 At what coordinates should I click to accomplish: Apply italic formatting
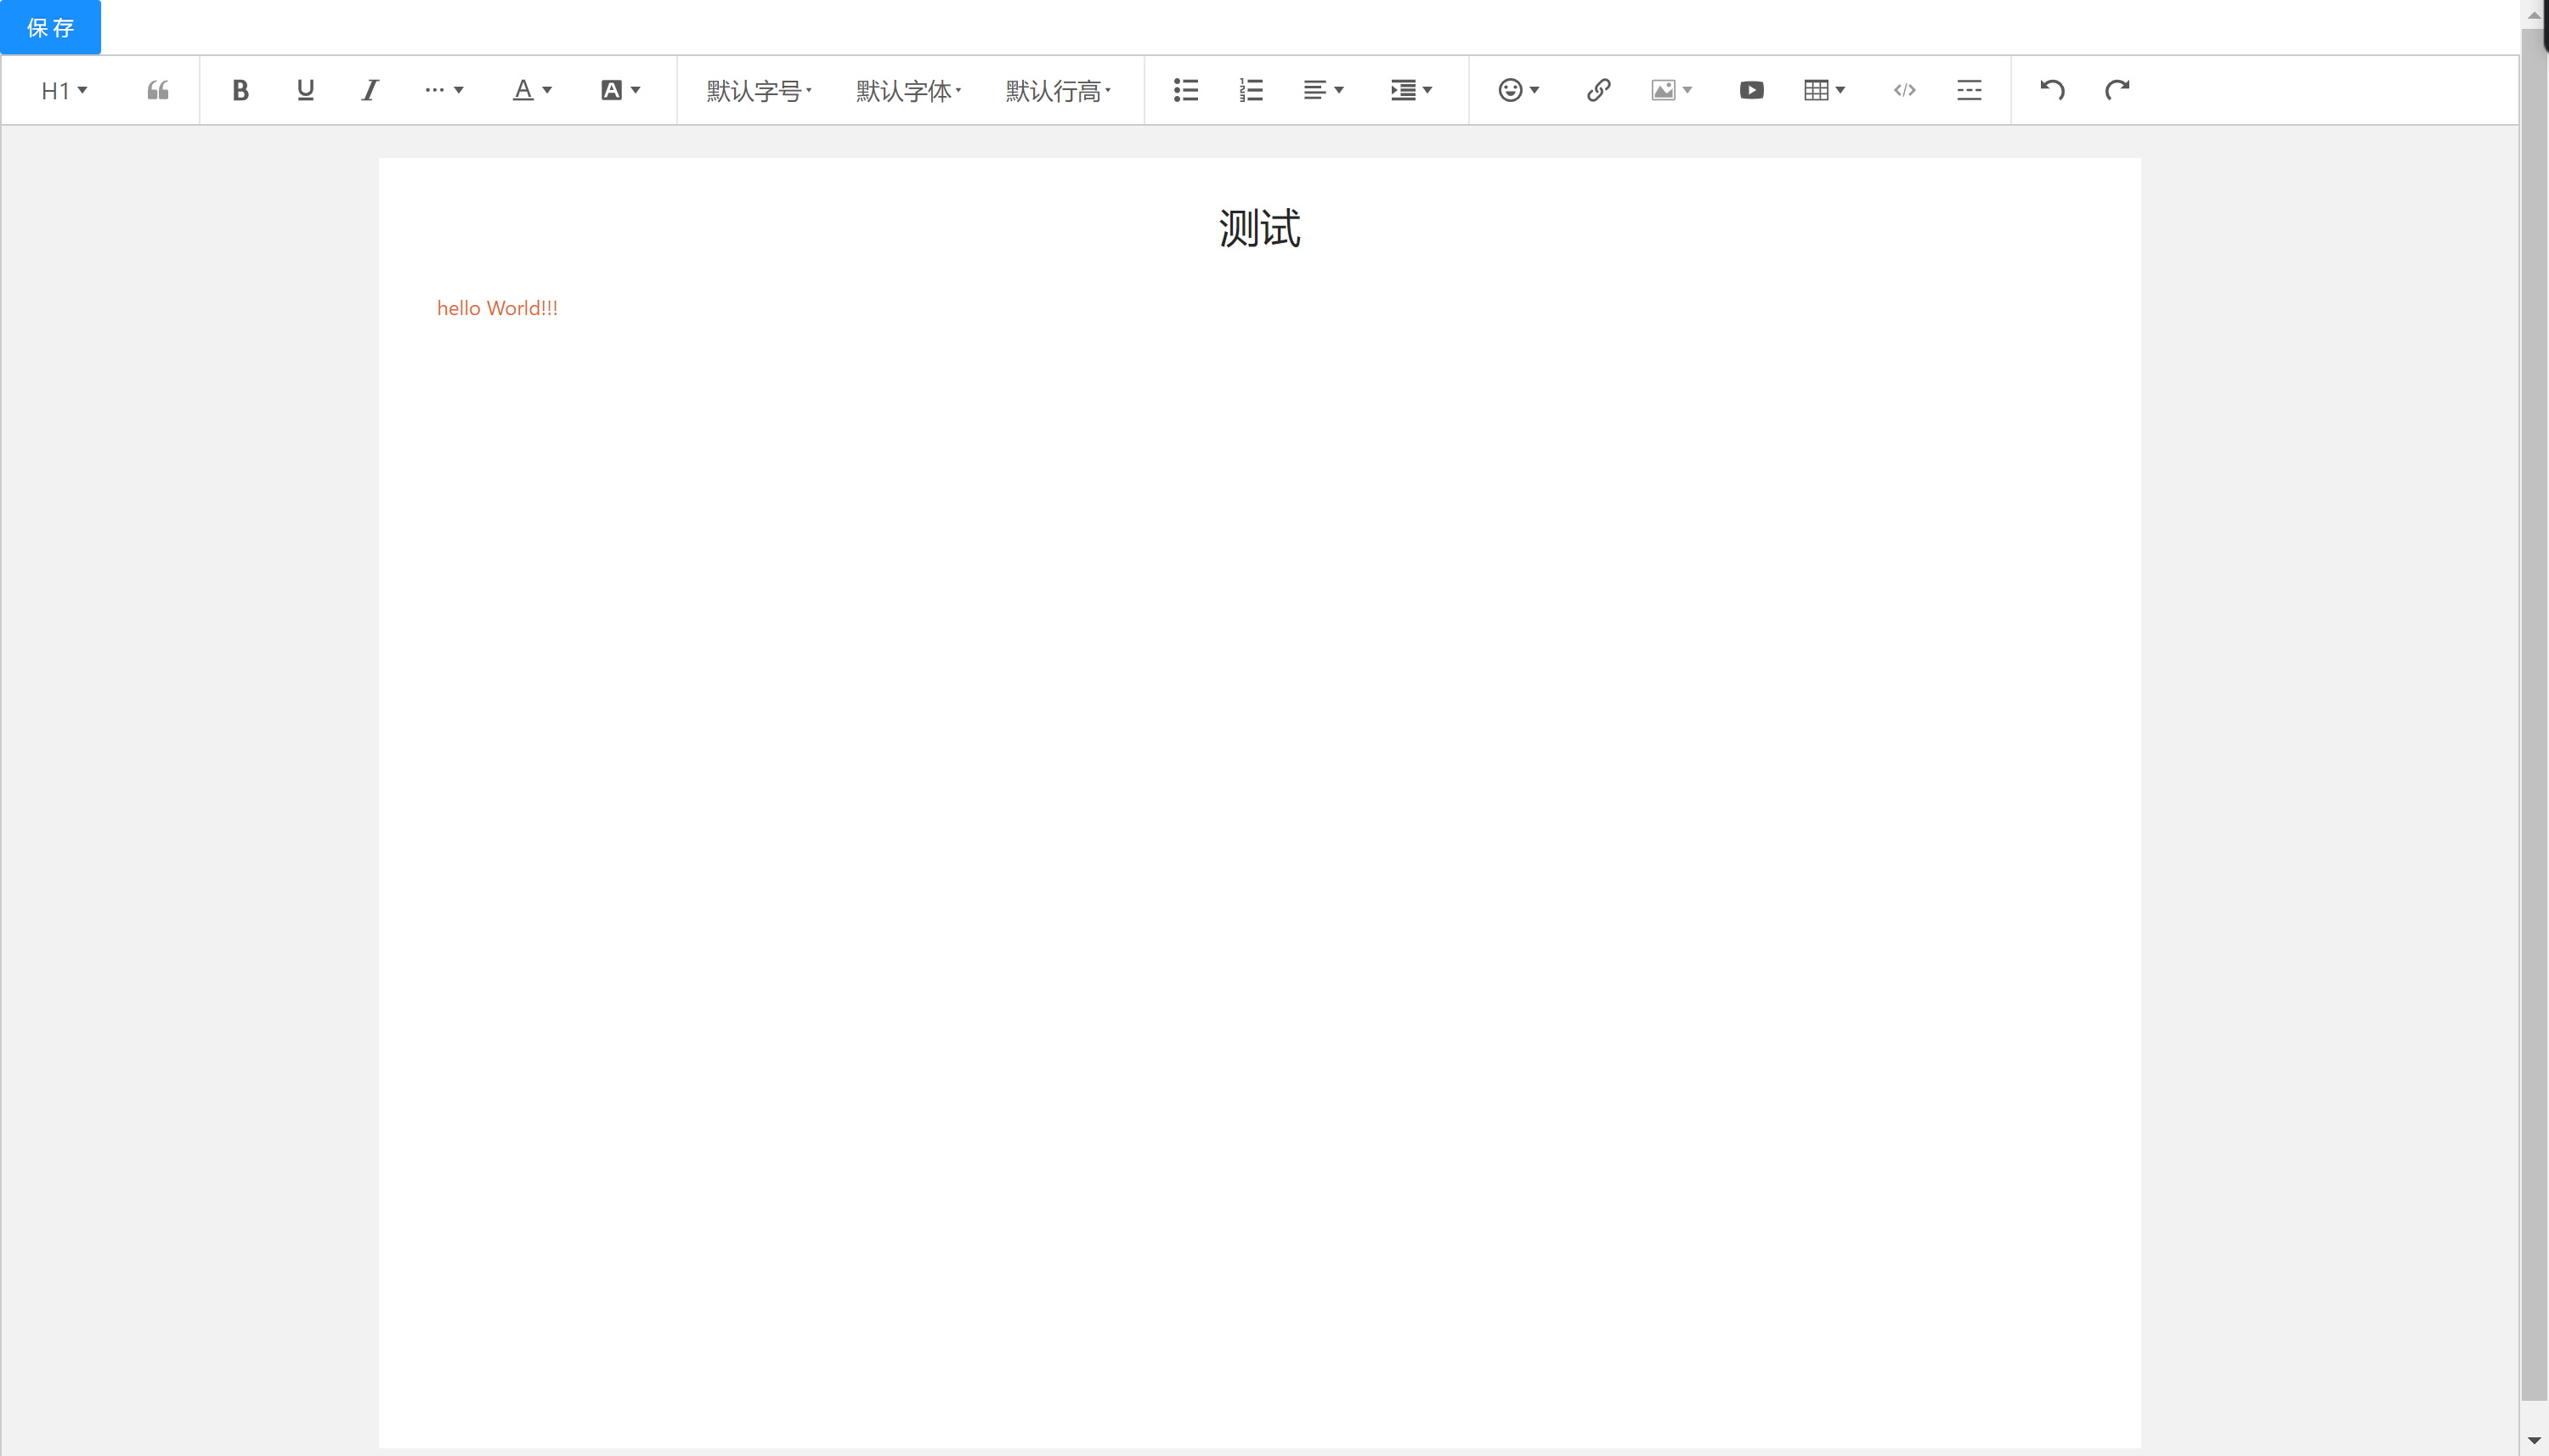tap(369, 90)
